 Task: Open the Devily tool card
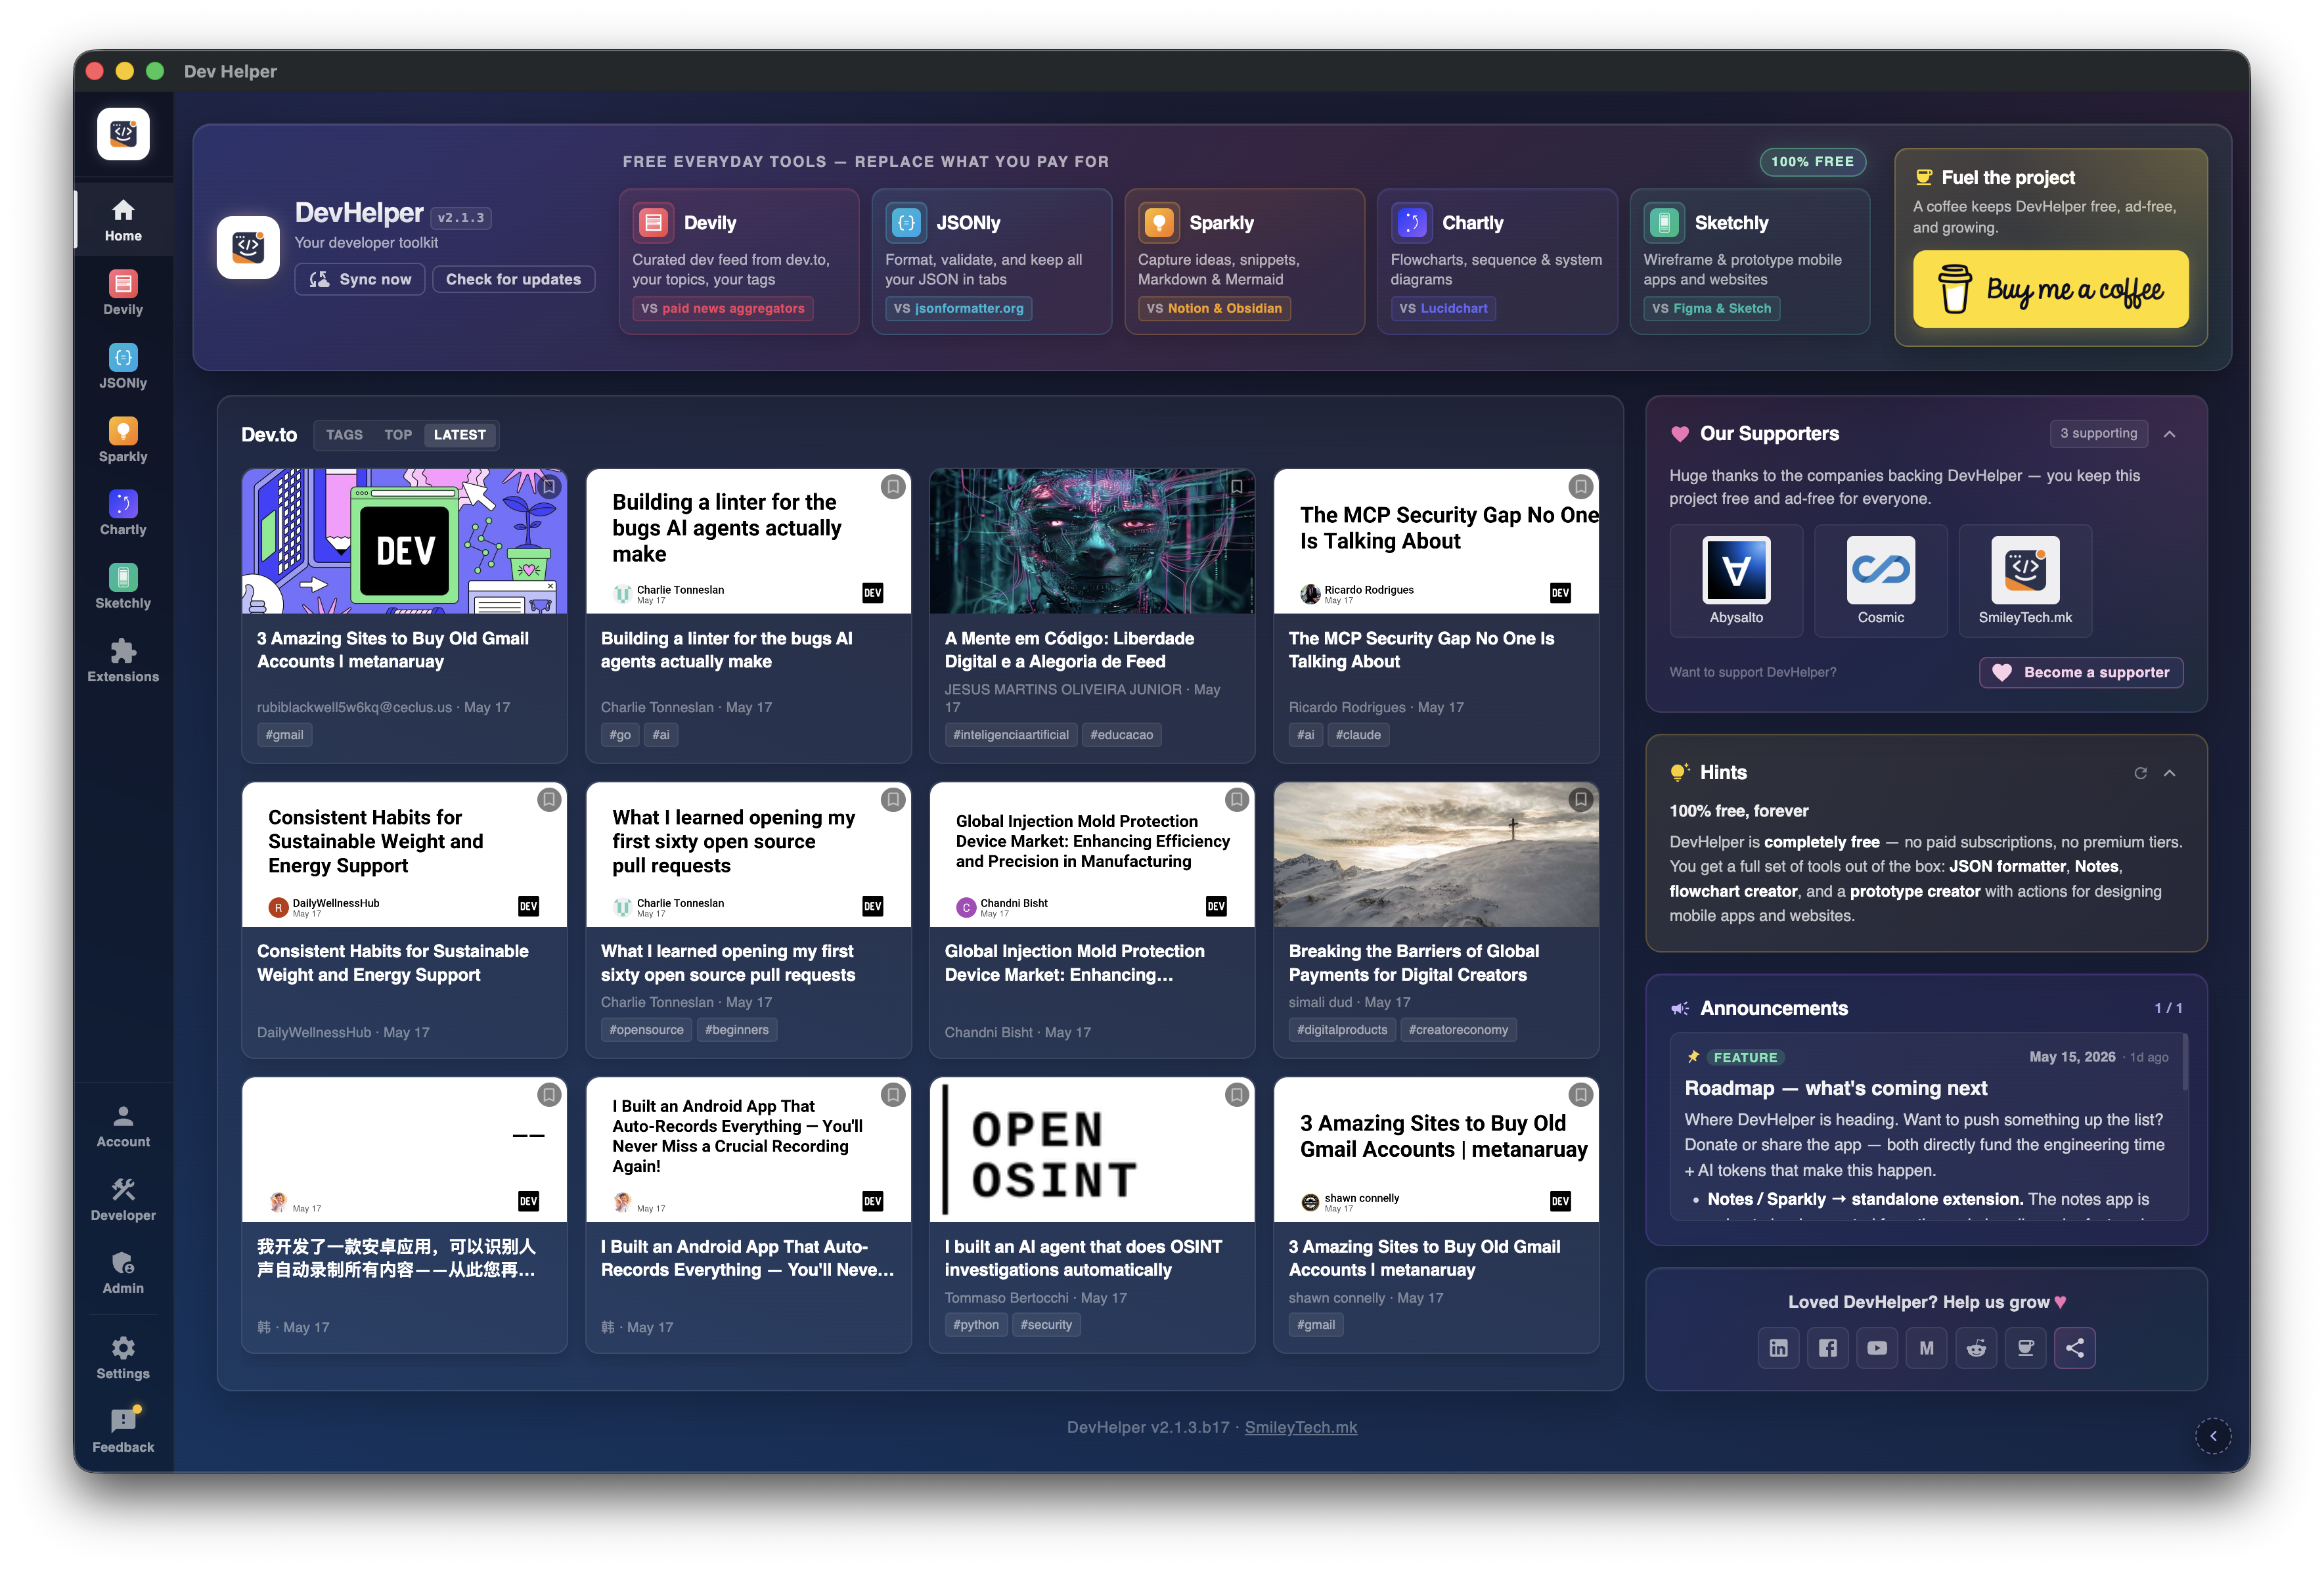click(738, 261)
